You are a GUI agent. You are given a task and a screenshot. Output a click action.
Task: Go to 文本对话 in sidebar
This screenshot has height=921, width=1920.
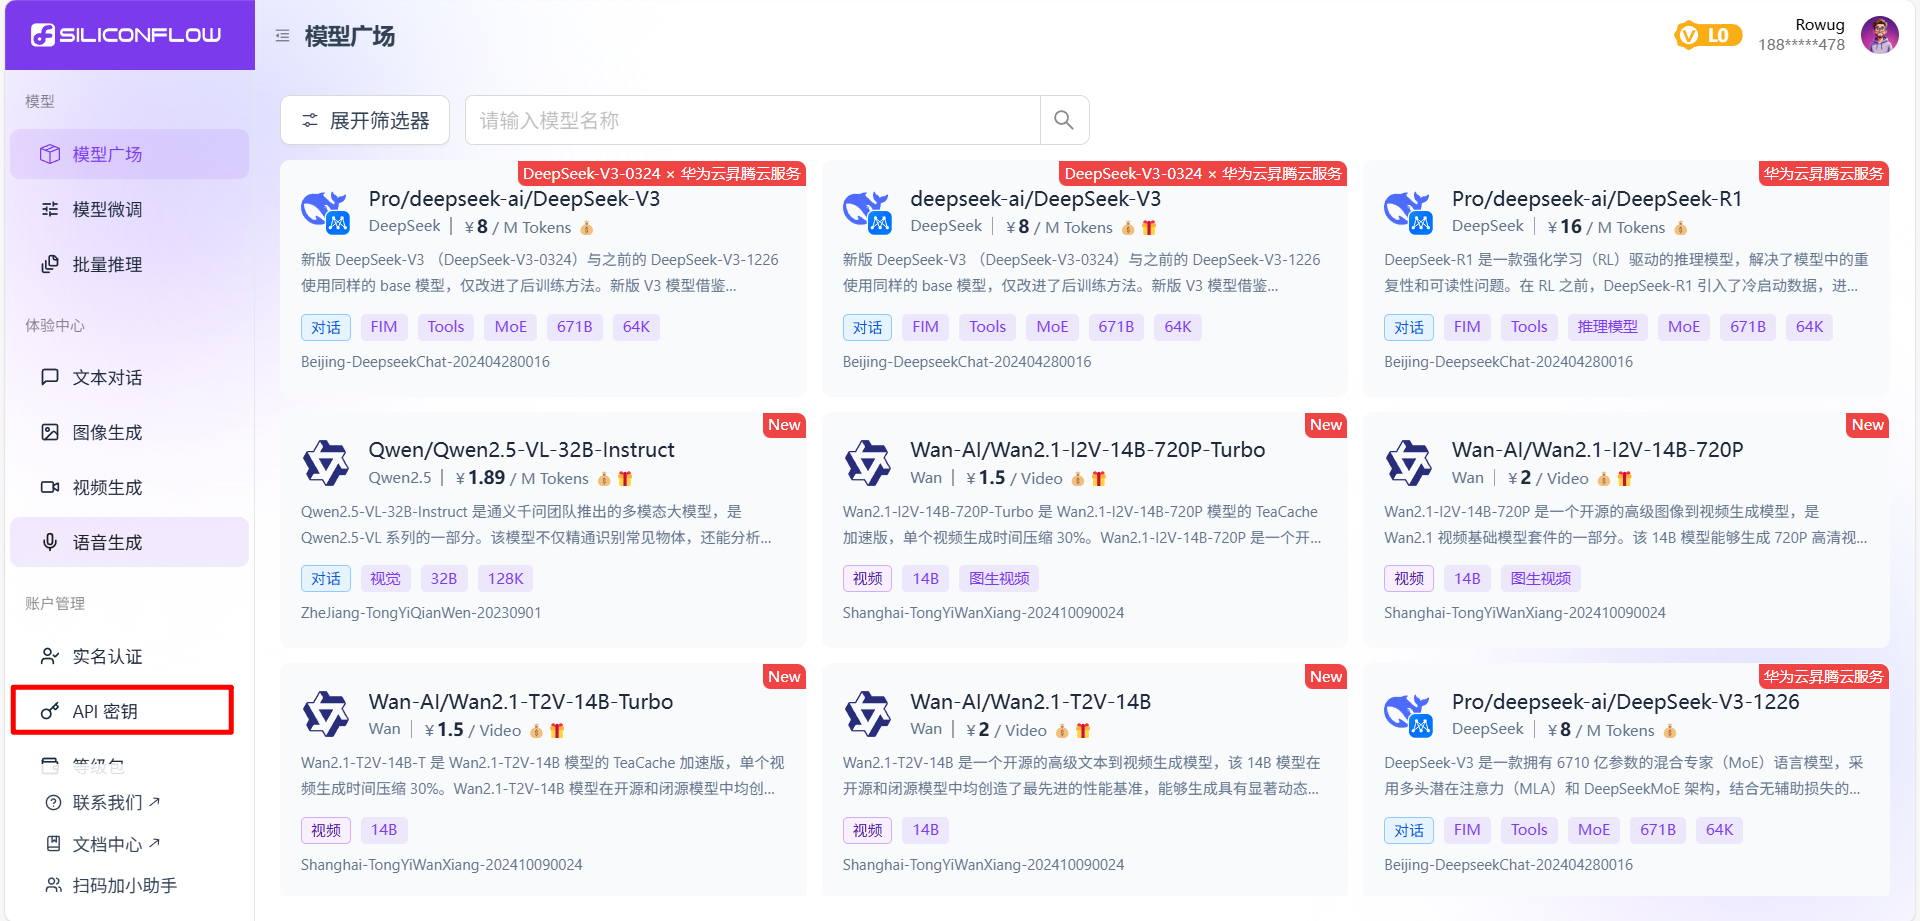[129, 377]
